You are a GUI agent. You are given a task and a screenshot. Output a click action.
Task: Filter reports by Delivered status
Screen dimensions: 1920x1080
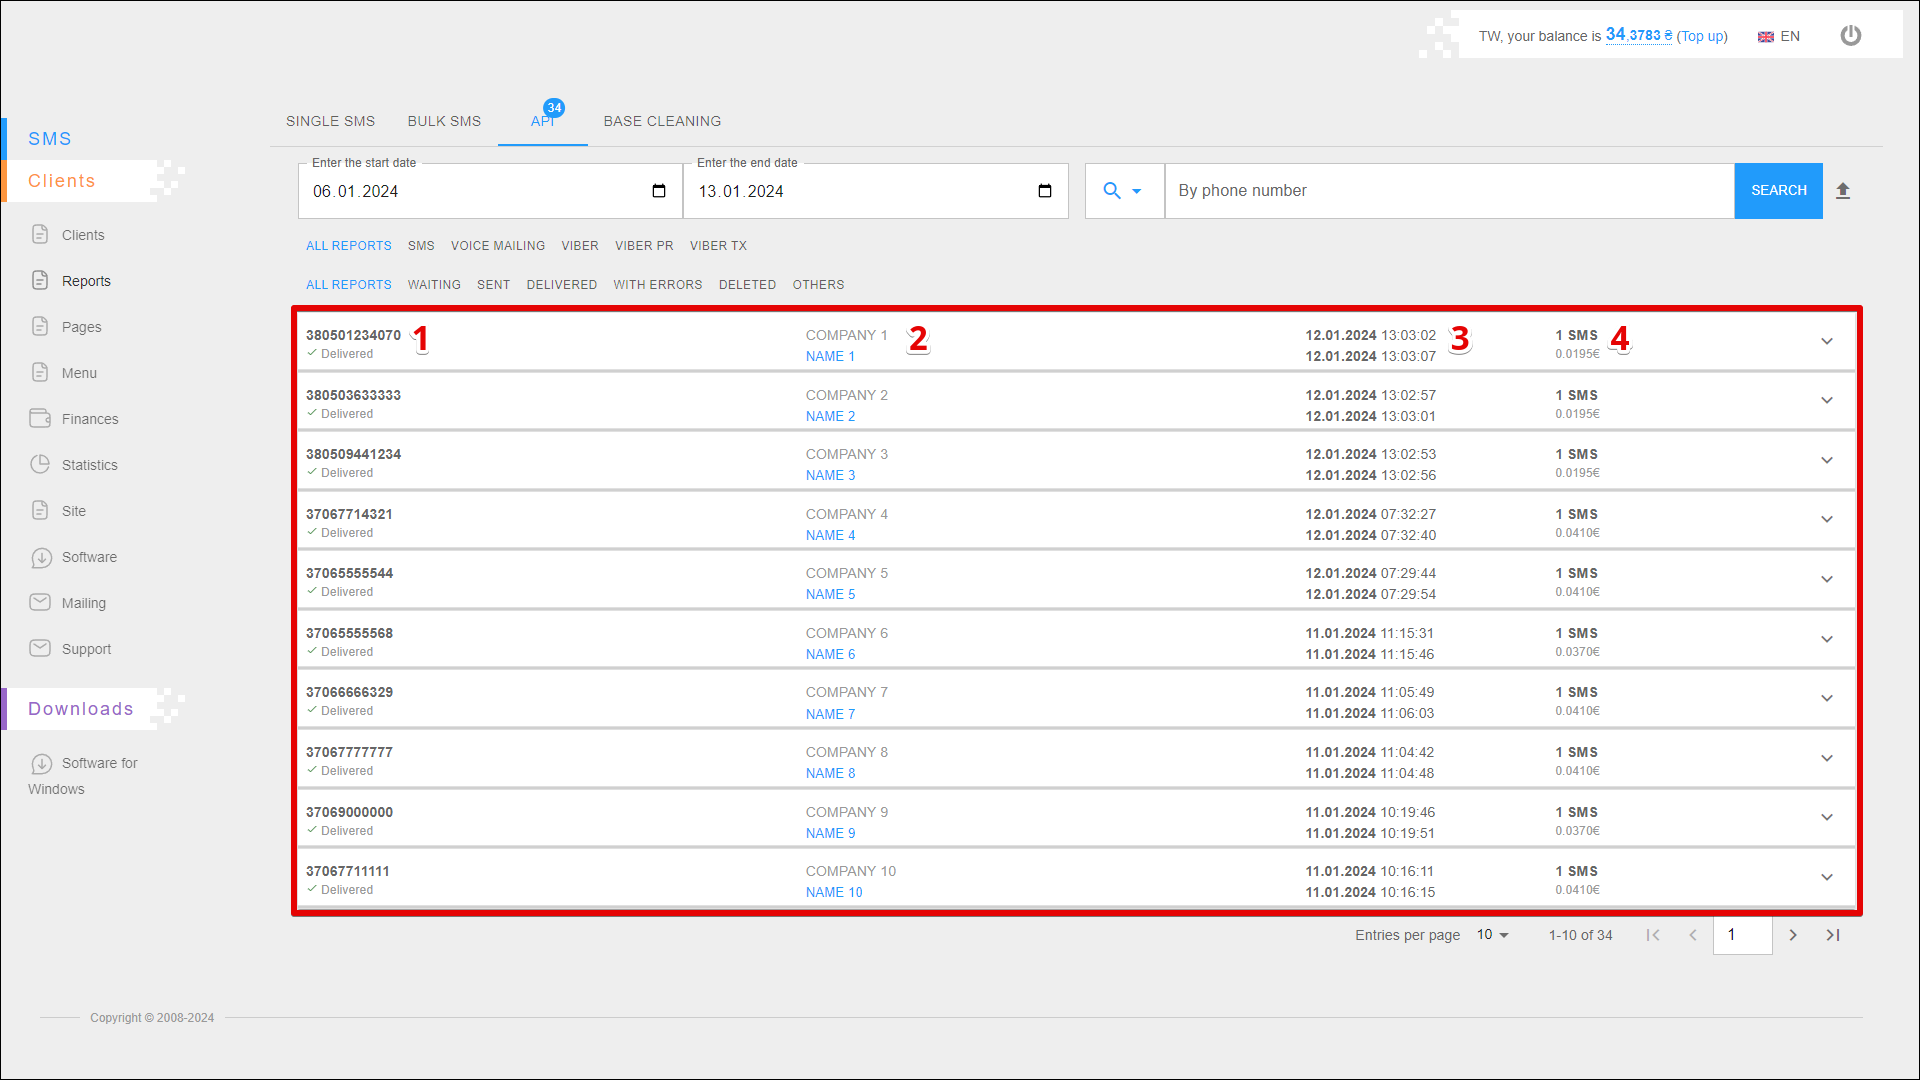tap(561, 285)
